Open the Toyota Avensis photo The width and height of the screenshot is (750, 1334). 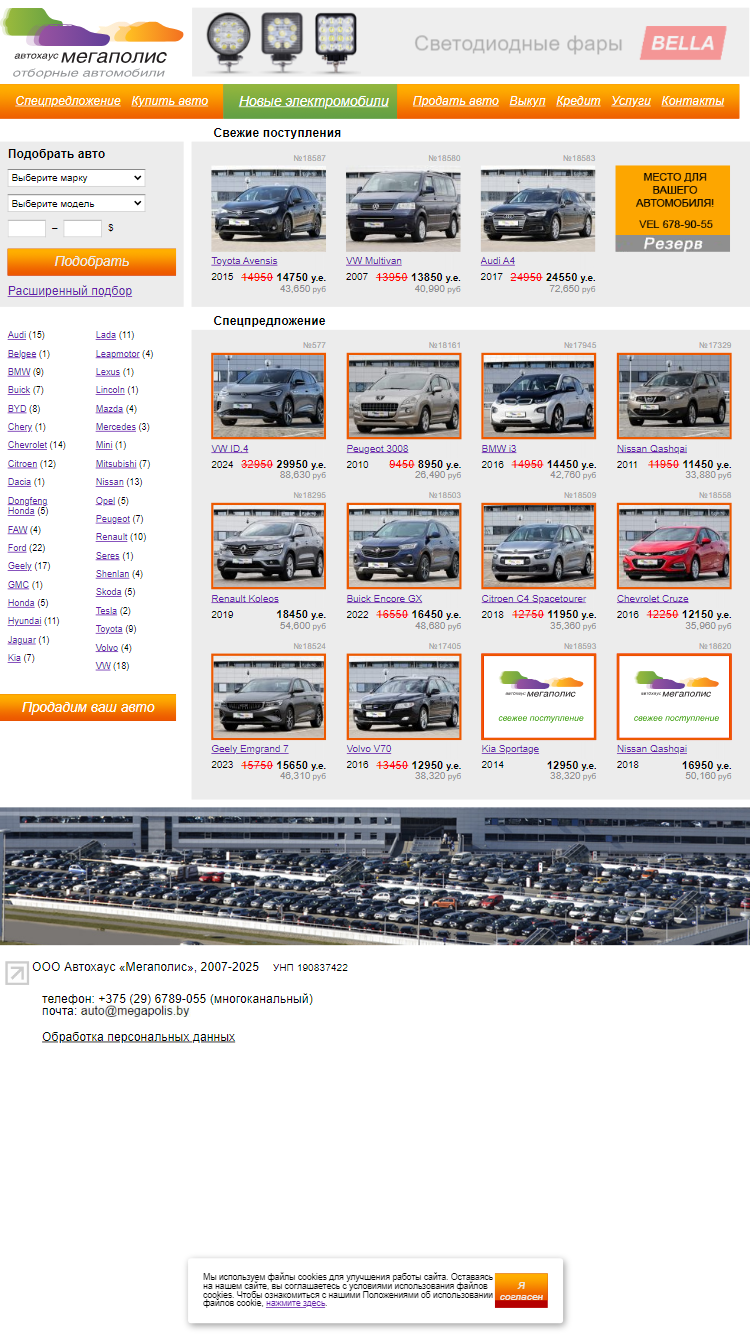point(268,209)
